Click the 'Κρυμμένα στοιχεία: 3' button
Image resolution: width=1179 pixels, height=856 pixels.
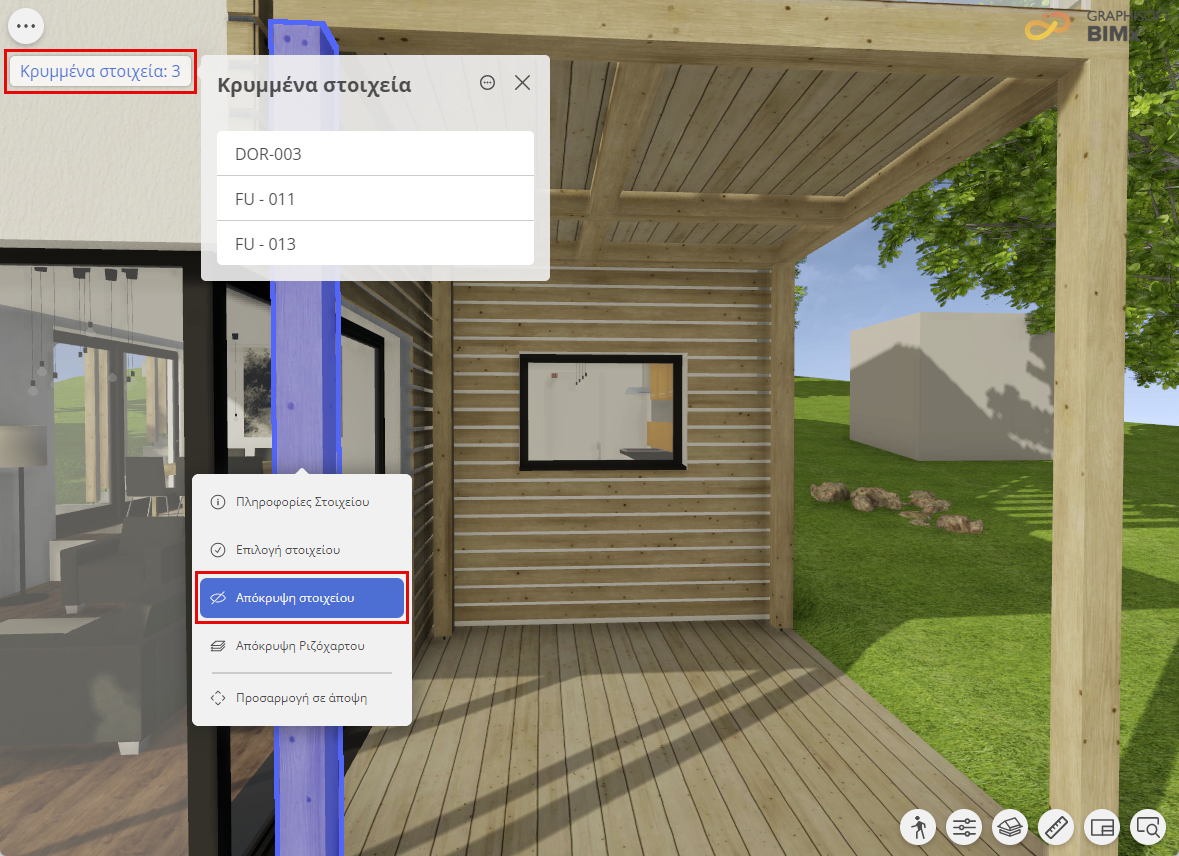click(x=100, y=71)
